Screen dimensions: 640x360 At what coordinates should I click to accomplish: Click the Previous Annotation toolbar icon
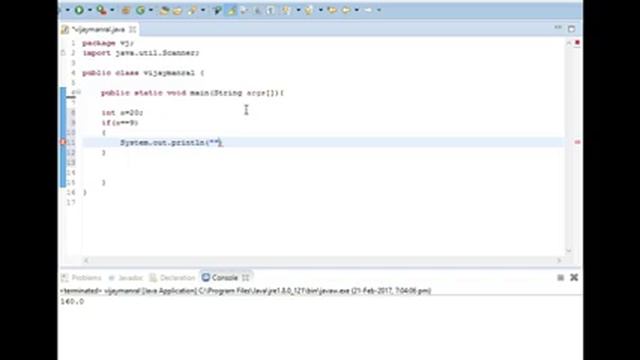309,10
